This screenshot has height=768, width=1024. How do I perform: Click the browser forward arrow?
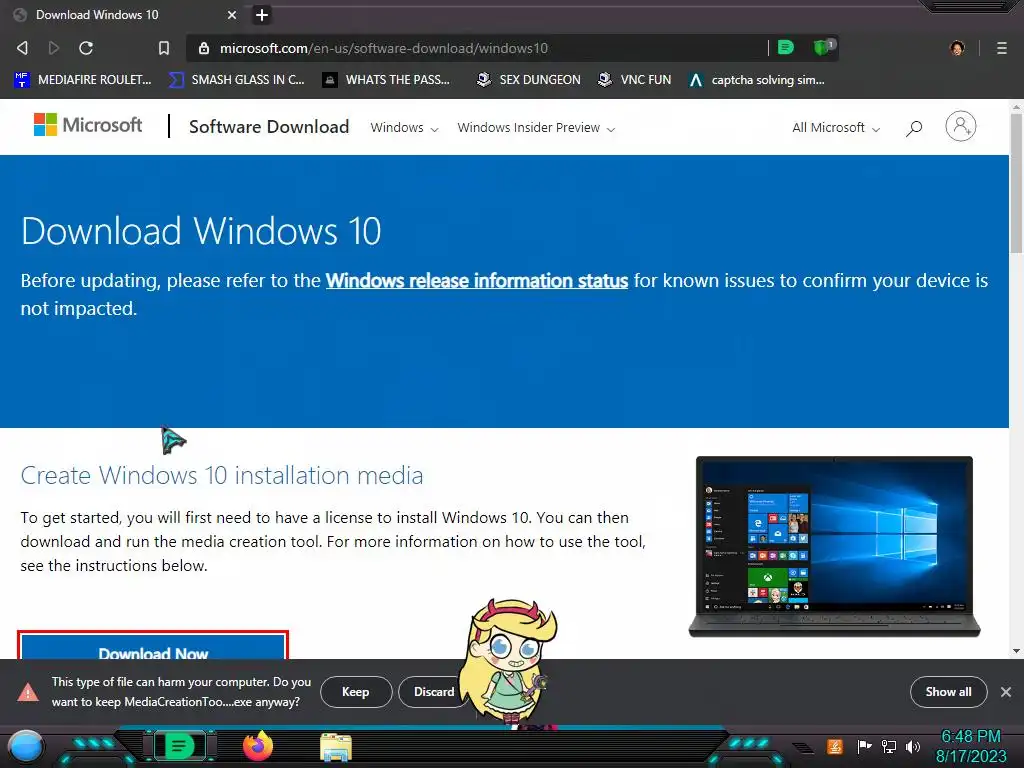pyautogui.click(x=54, y=48)
